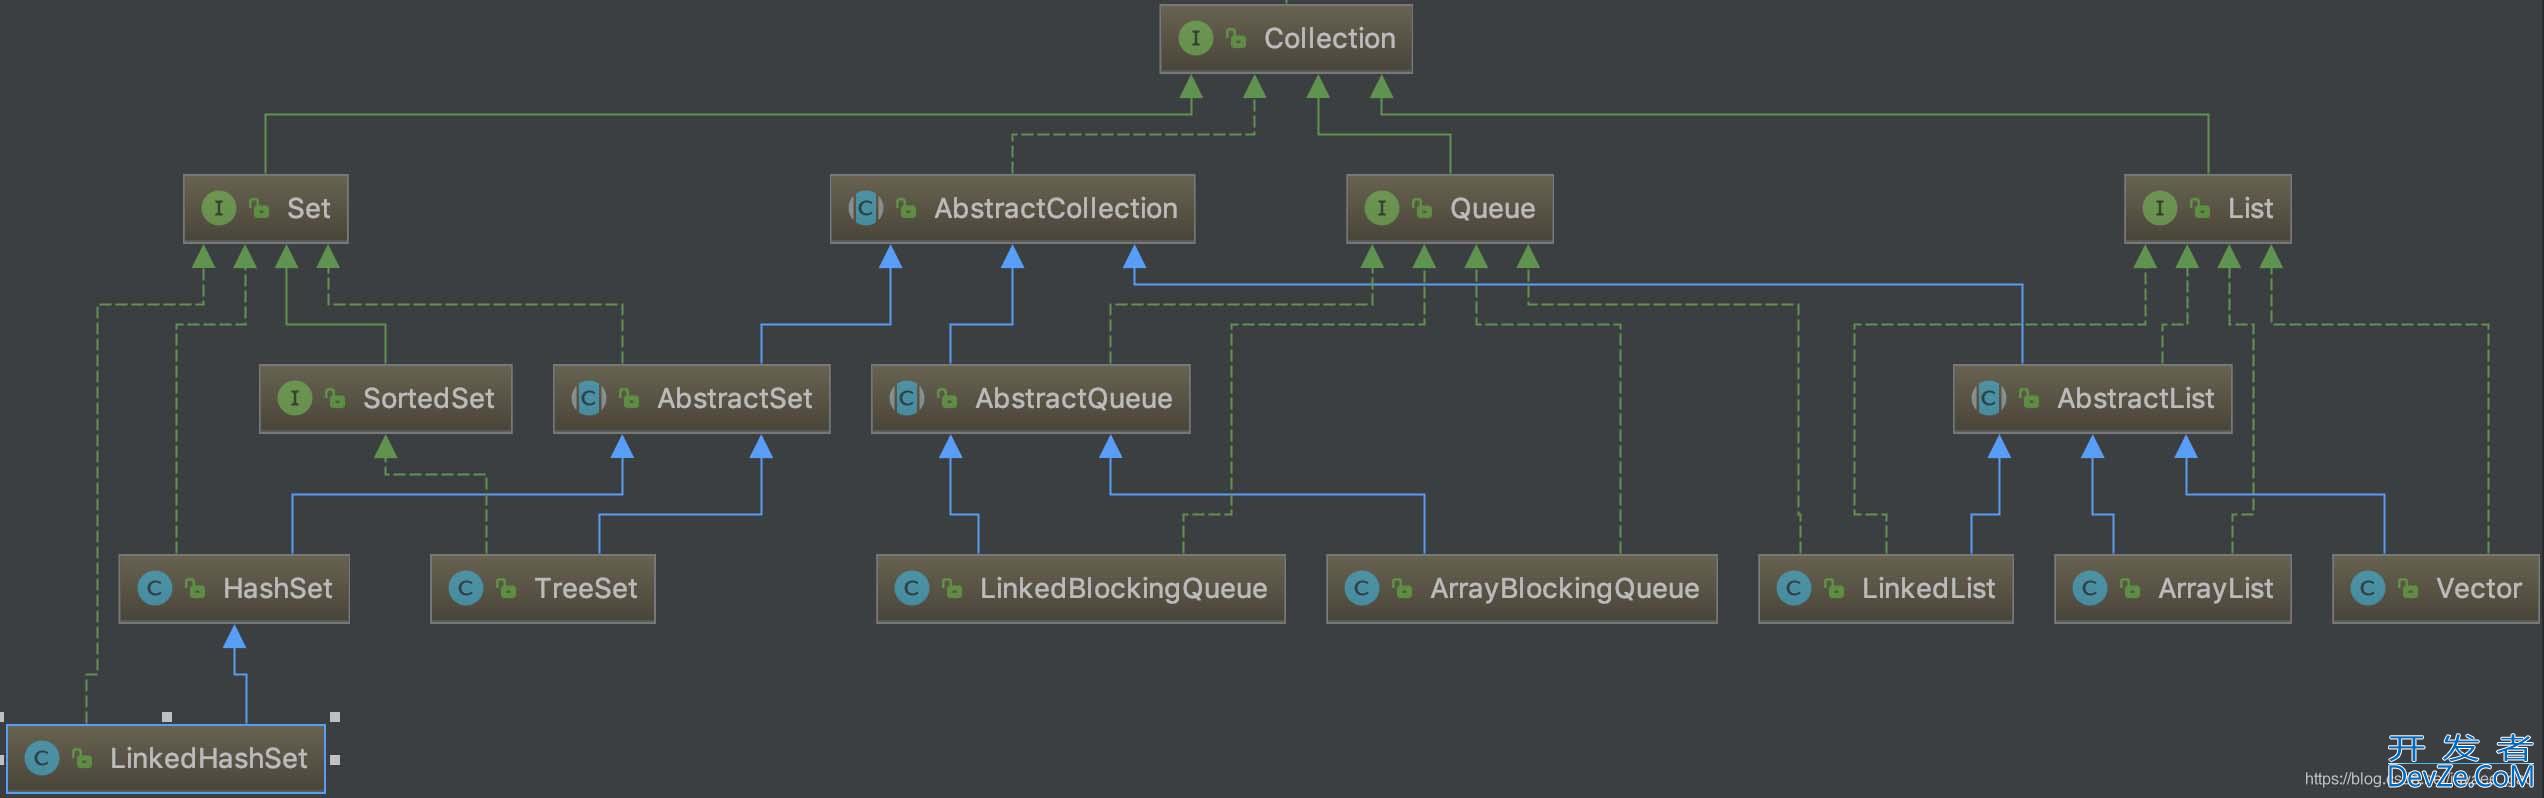Click the interface icon on SortedSet node

pos(294,398)
